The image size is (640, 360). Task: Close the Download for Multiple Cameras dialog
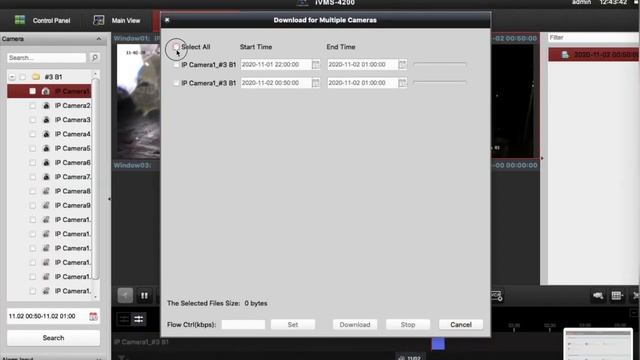pyautogui.click(x=167, y=20)
